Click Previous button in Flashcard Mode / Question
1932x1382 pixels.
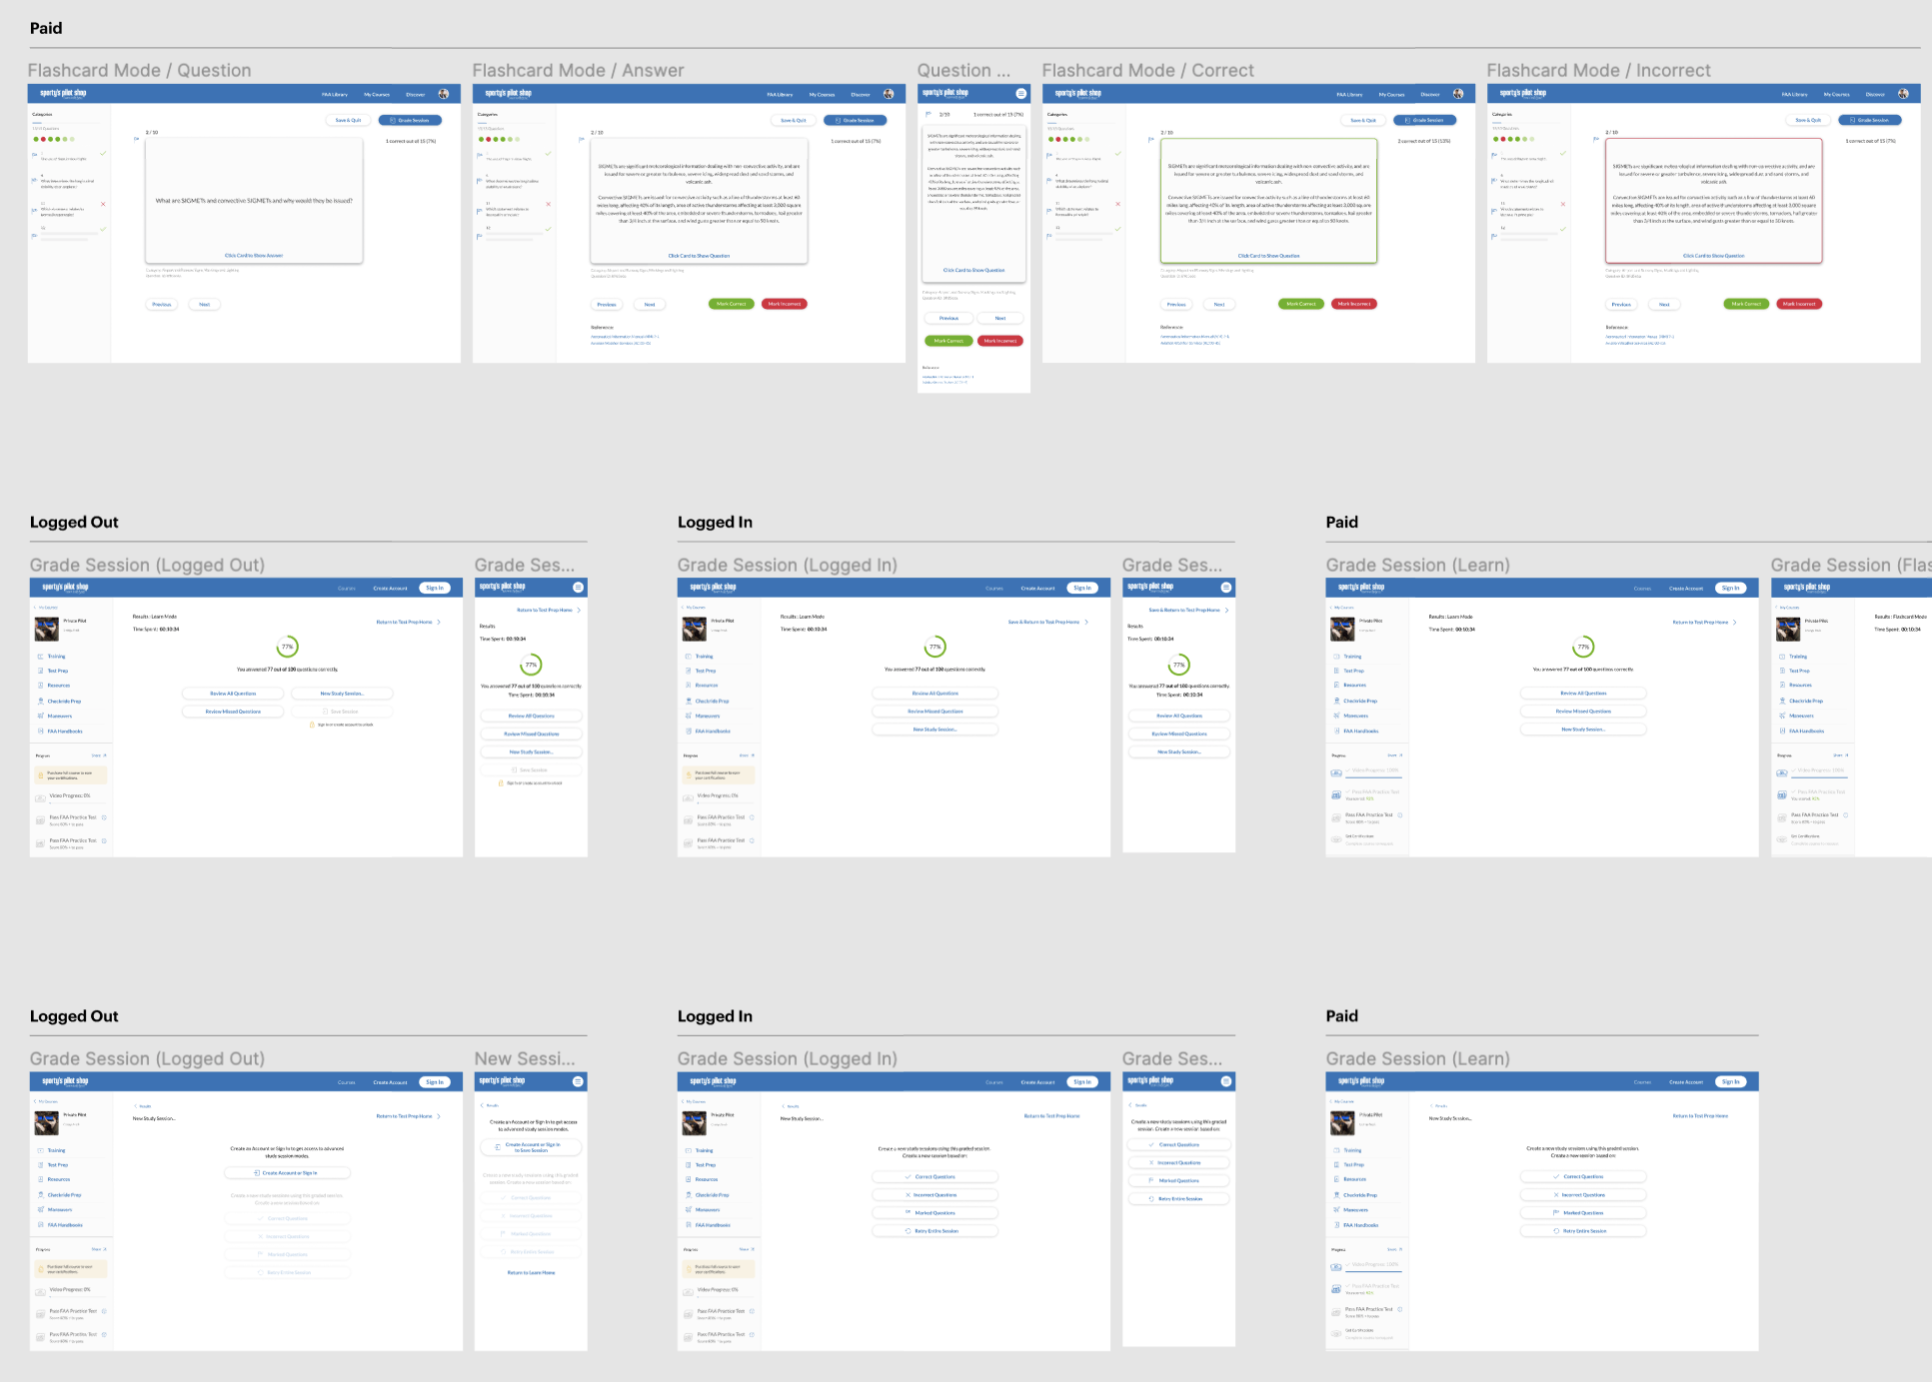pyautogui.click(x=161, y=304)
